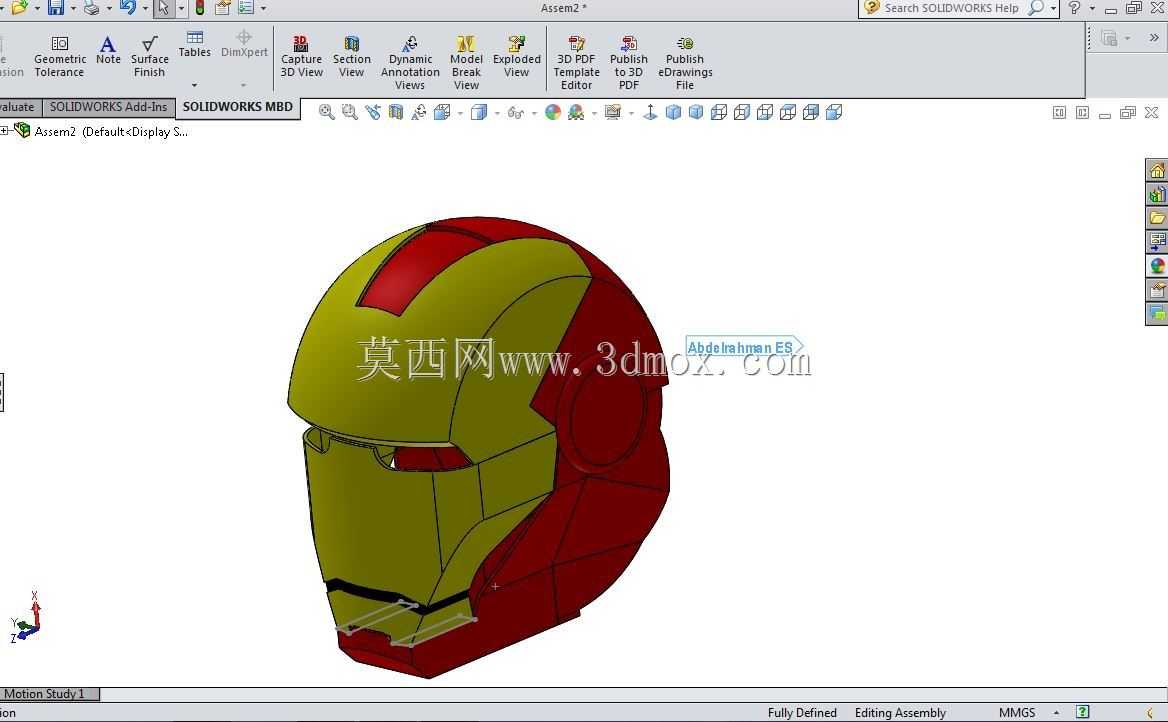Open Options checklist icon
Image resolution: width=1168 pixels, height=722 pixels.
coord(246,7)
